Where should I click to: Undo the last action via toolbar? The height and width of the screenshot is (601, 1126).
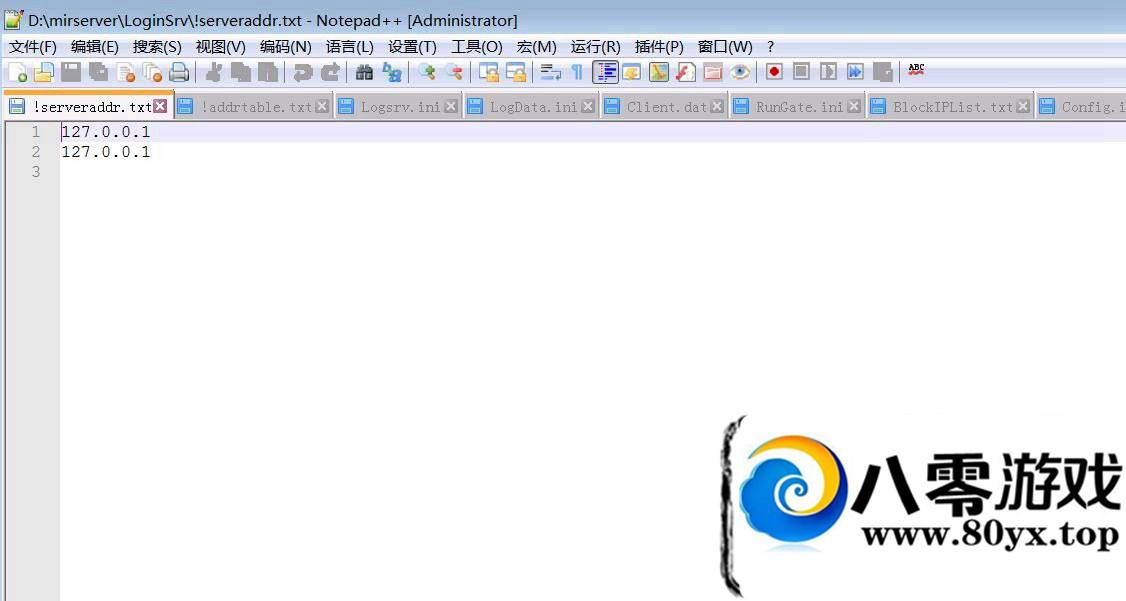tap(302, 72)
